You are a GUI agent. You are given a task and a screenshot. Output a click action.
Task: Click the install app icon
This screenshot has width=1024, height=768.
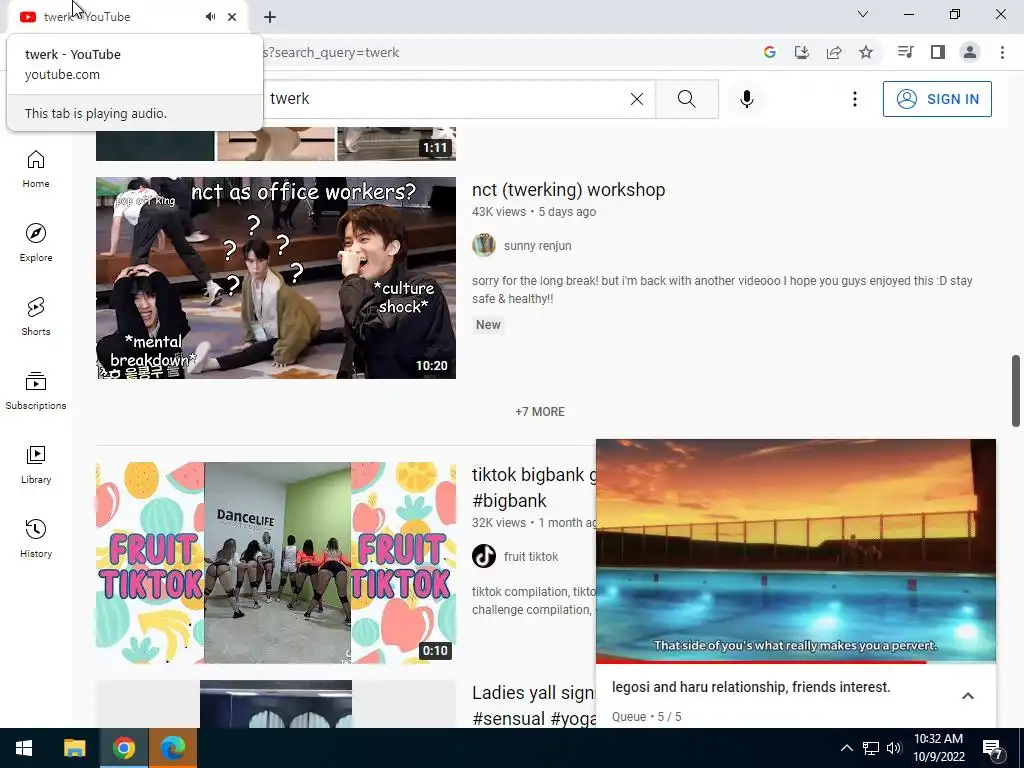point(802,52)
